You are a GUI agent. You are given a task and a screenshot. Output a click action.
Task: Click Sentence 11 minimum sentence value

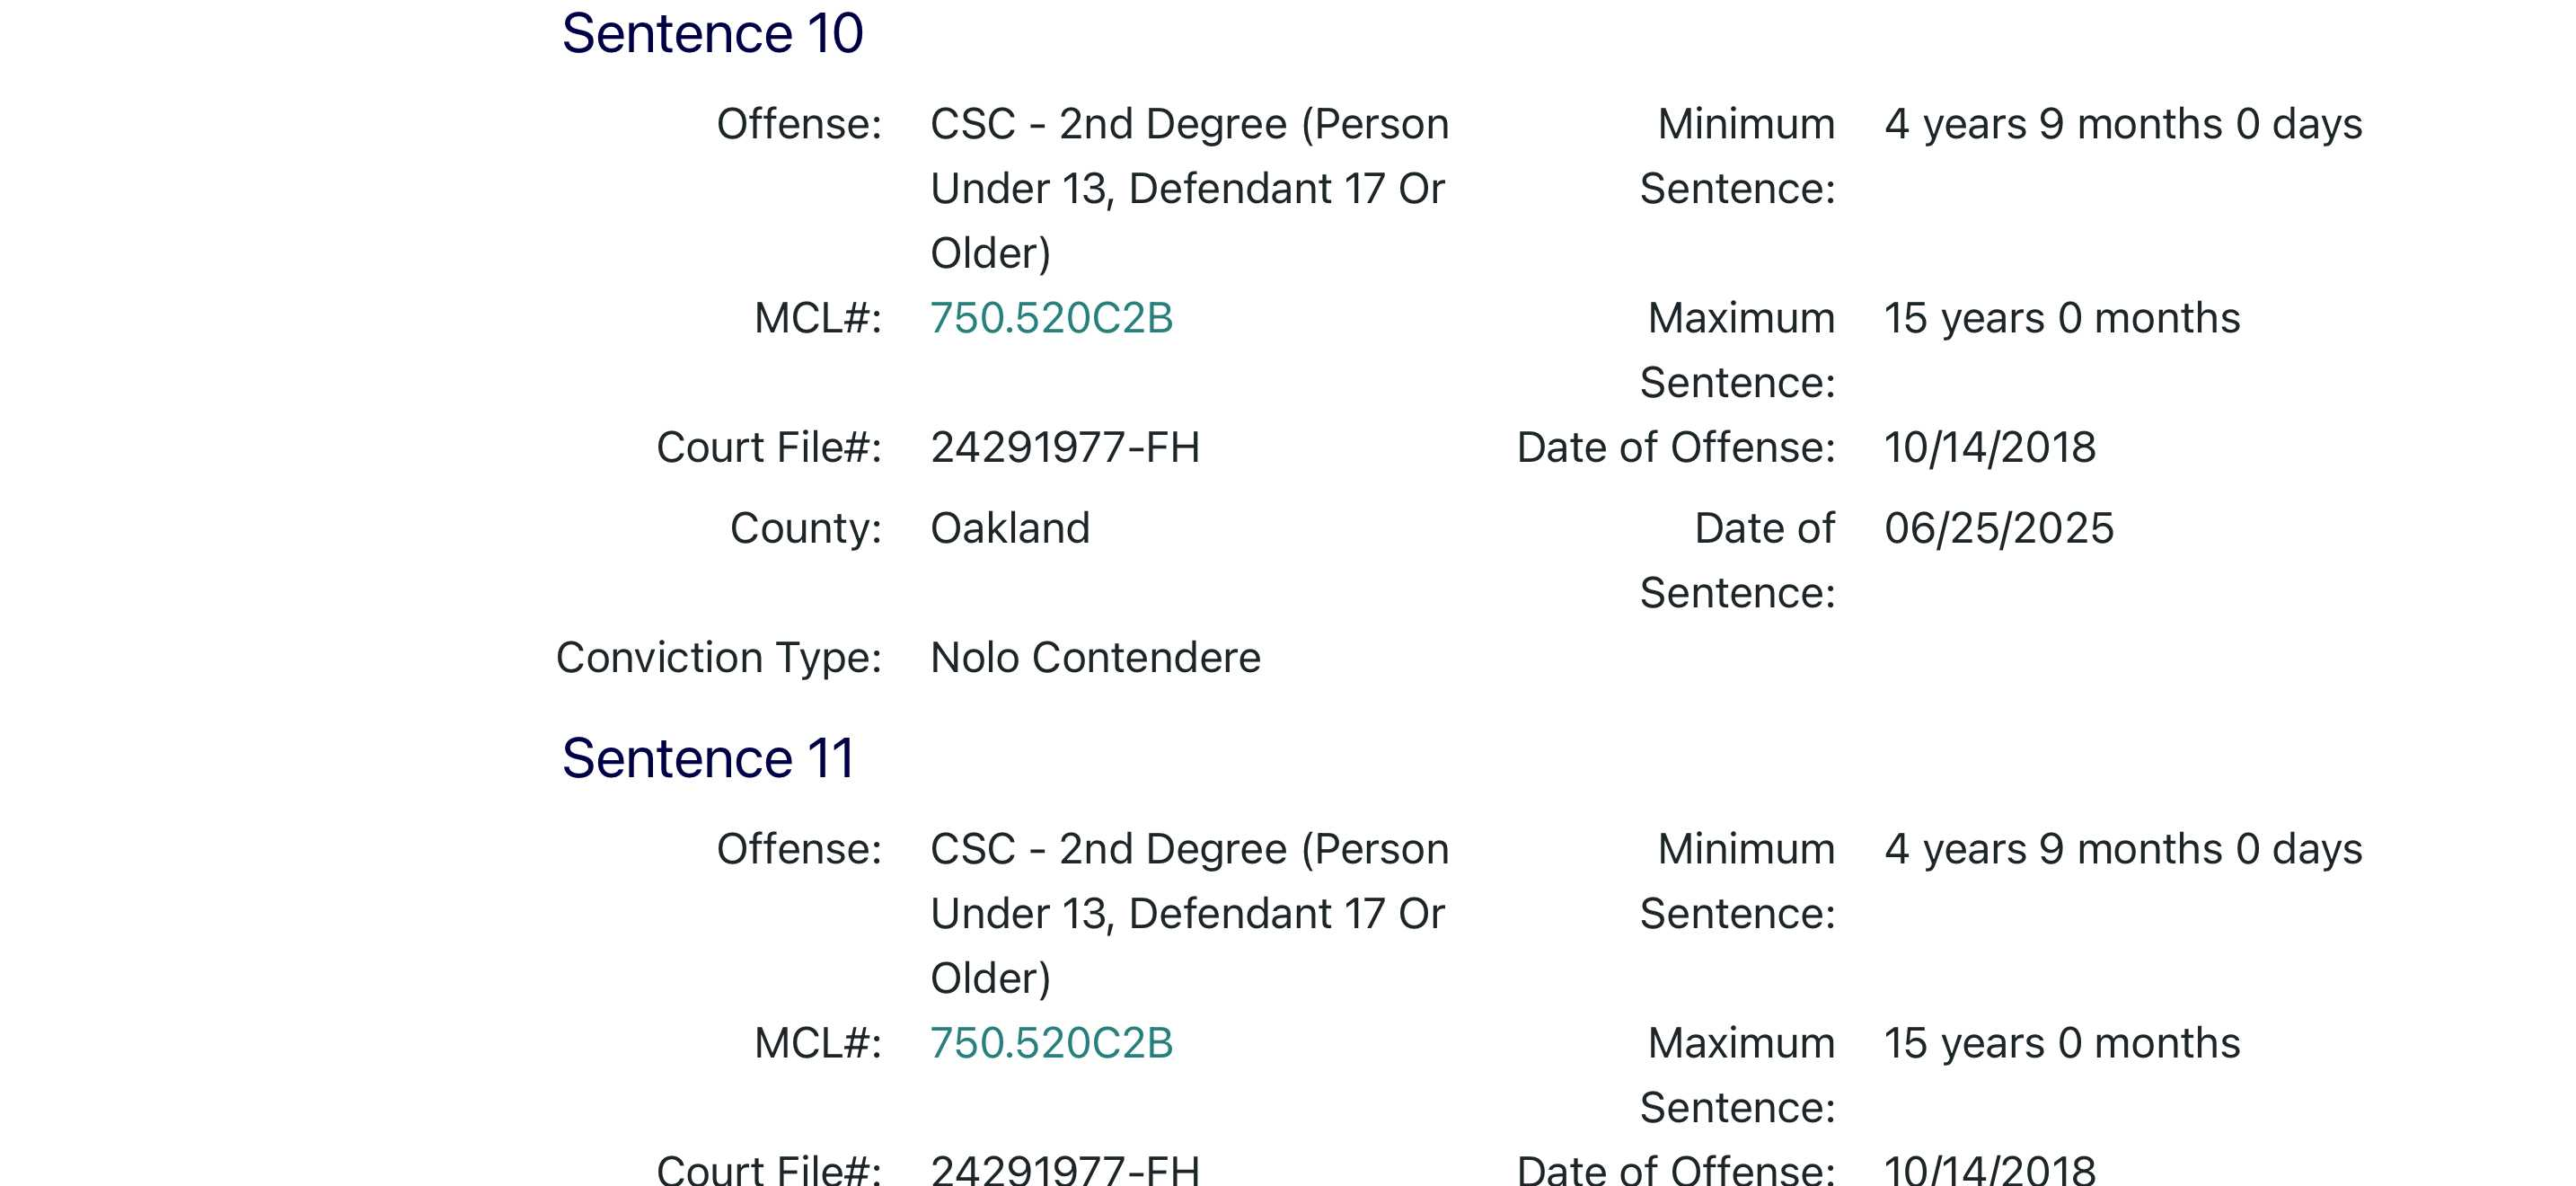coord(2123,849)
